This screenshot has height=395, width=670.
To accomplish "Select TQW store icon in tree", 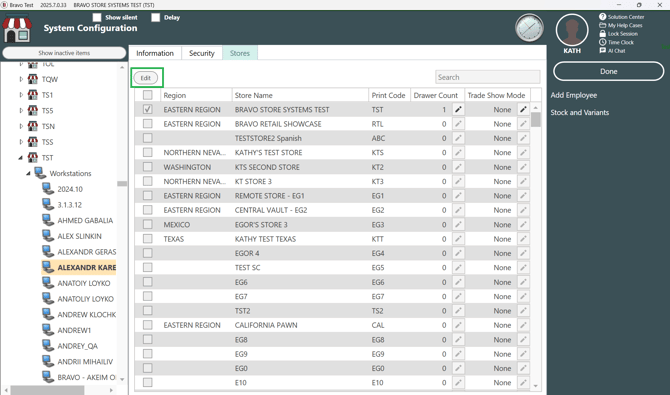I will [32, 79].
